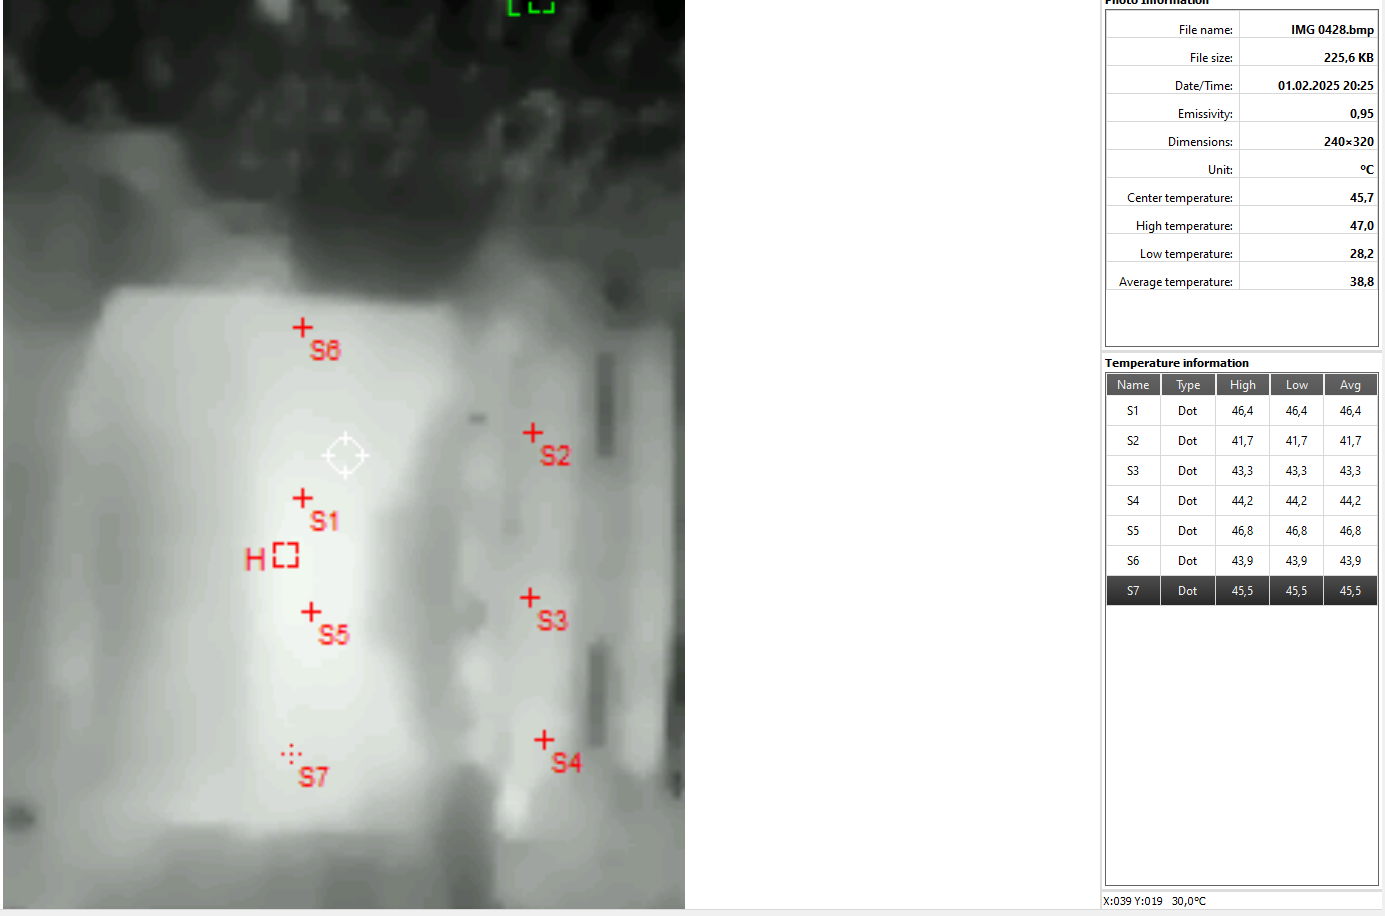Click the H high-temperature box marker
Viewport: 1385px width, 916px height.
(286, 555)
